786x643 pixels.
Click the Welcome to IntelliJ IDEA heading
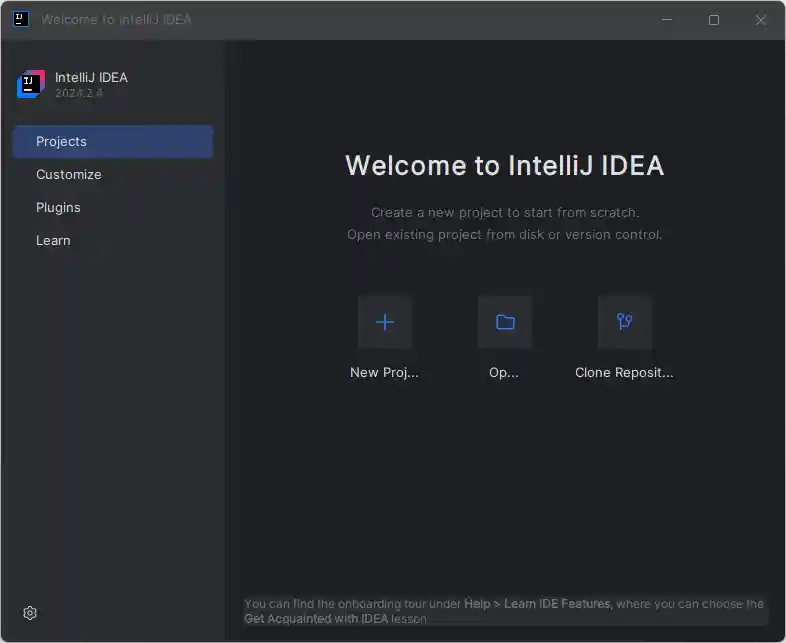click(x=504, y=166)
